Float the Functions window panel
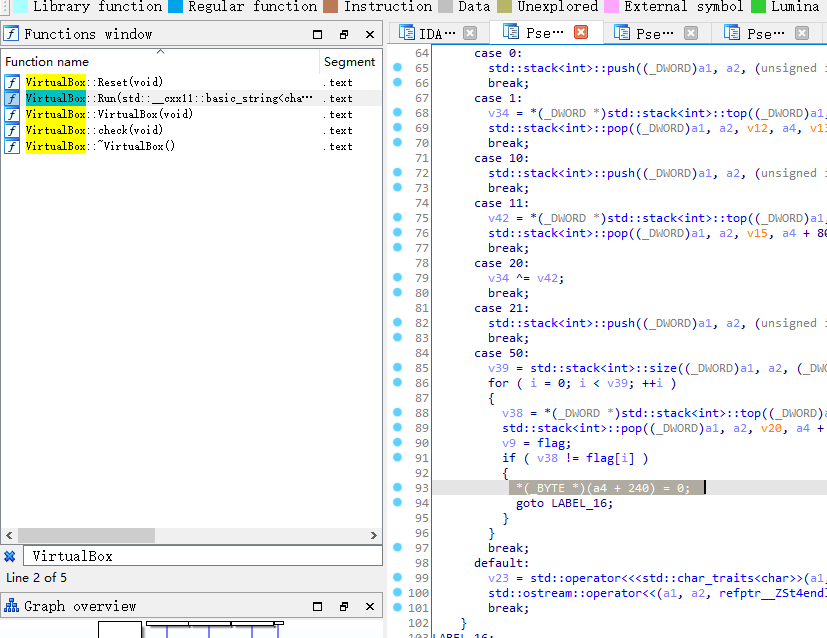This screenshot has width=827, height=638. pos(344,34)
